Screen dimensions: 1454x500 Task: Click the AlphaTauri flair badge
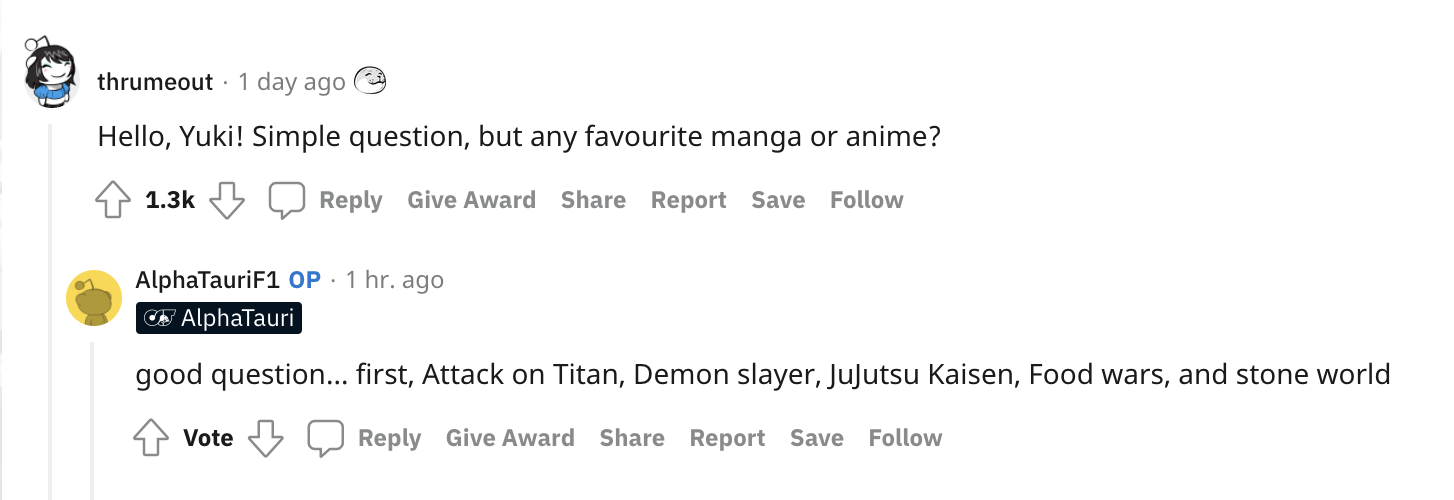218,319
